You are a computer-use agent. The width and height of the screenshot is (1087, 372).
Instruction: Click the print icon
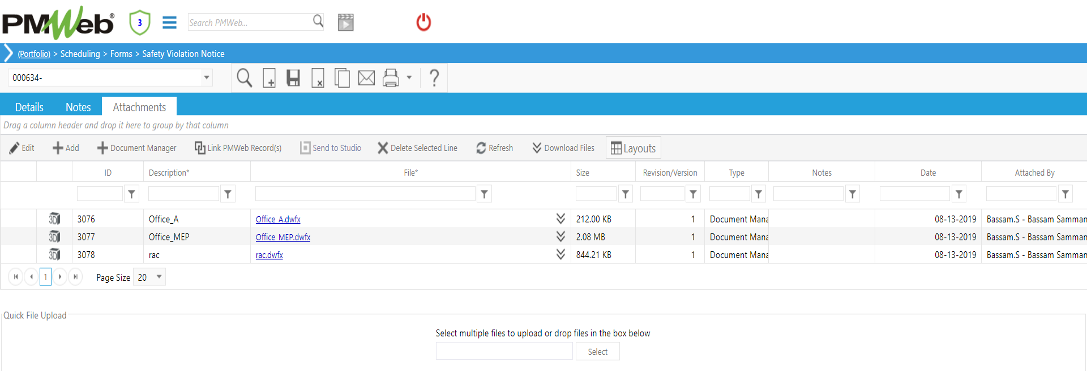392,78
